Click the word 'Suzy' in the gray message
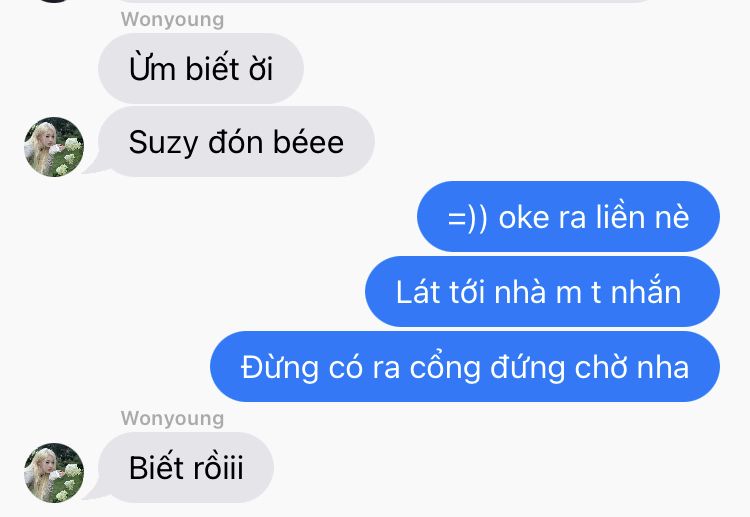This screenshot has width=750, height=517. (163, 143)
